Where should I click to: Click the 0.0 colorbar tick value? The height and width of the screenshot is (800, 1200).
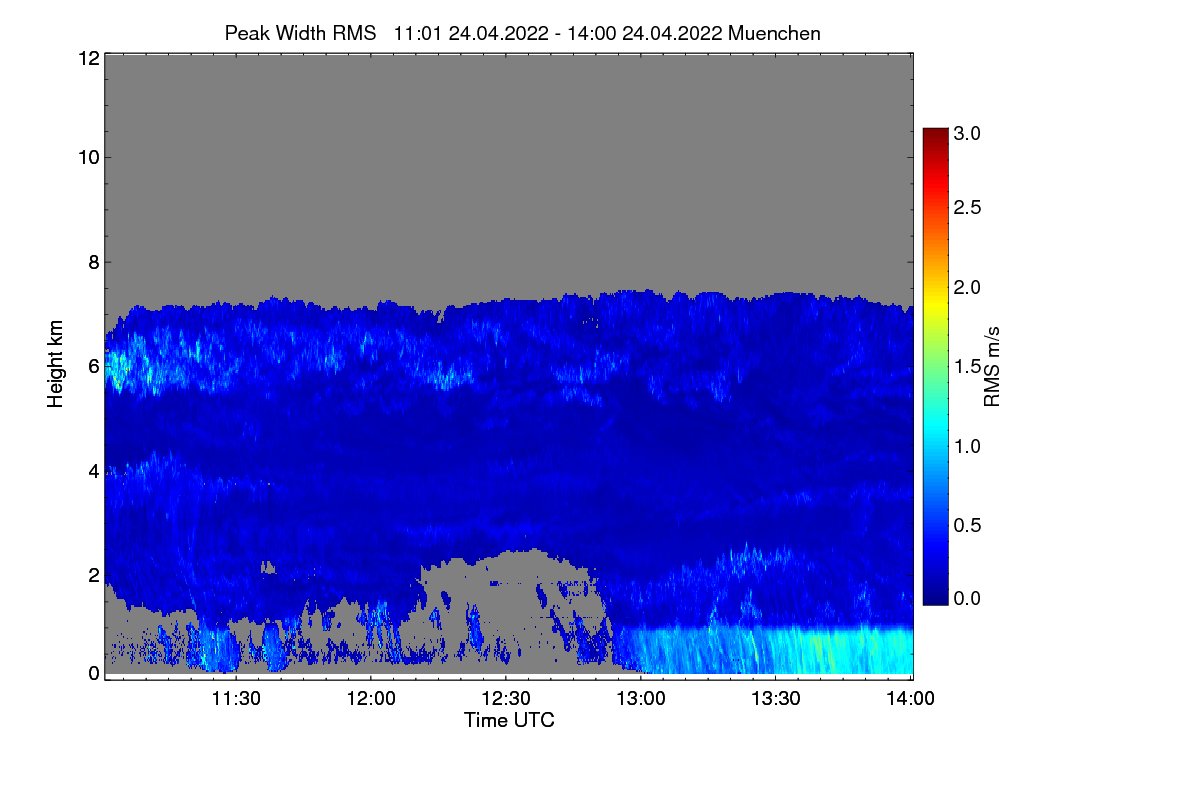click(x=968, y=598)
